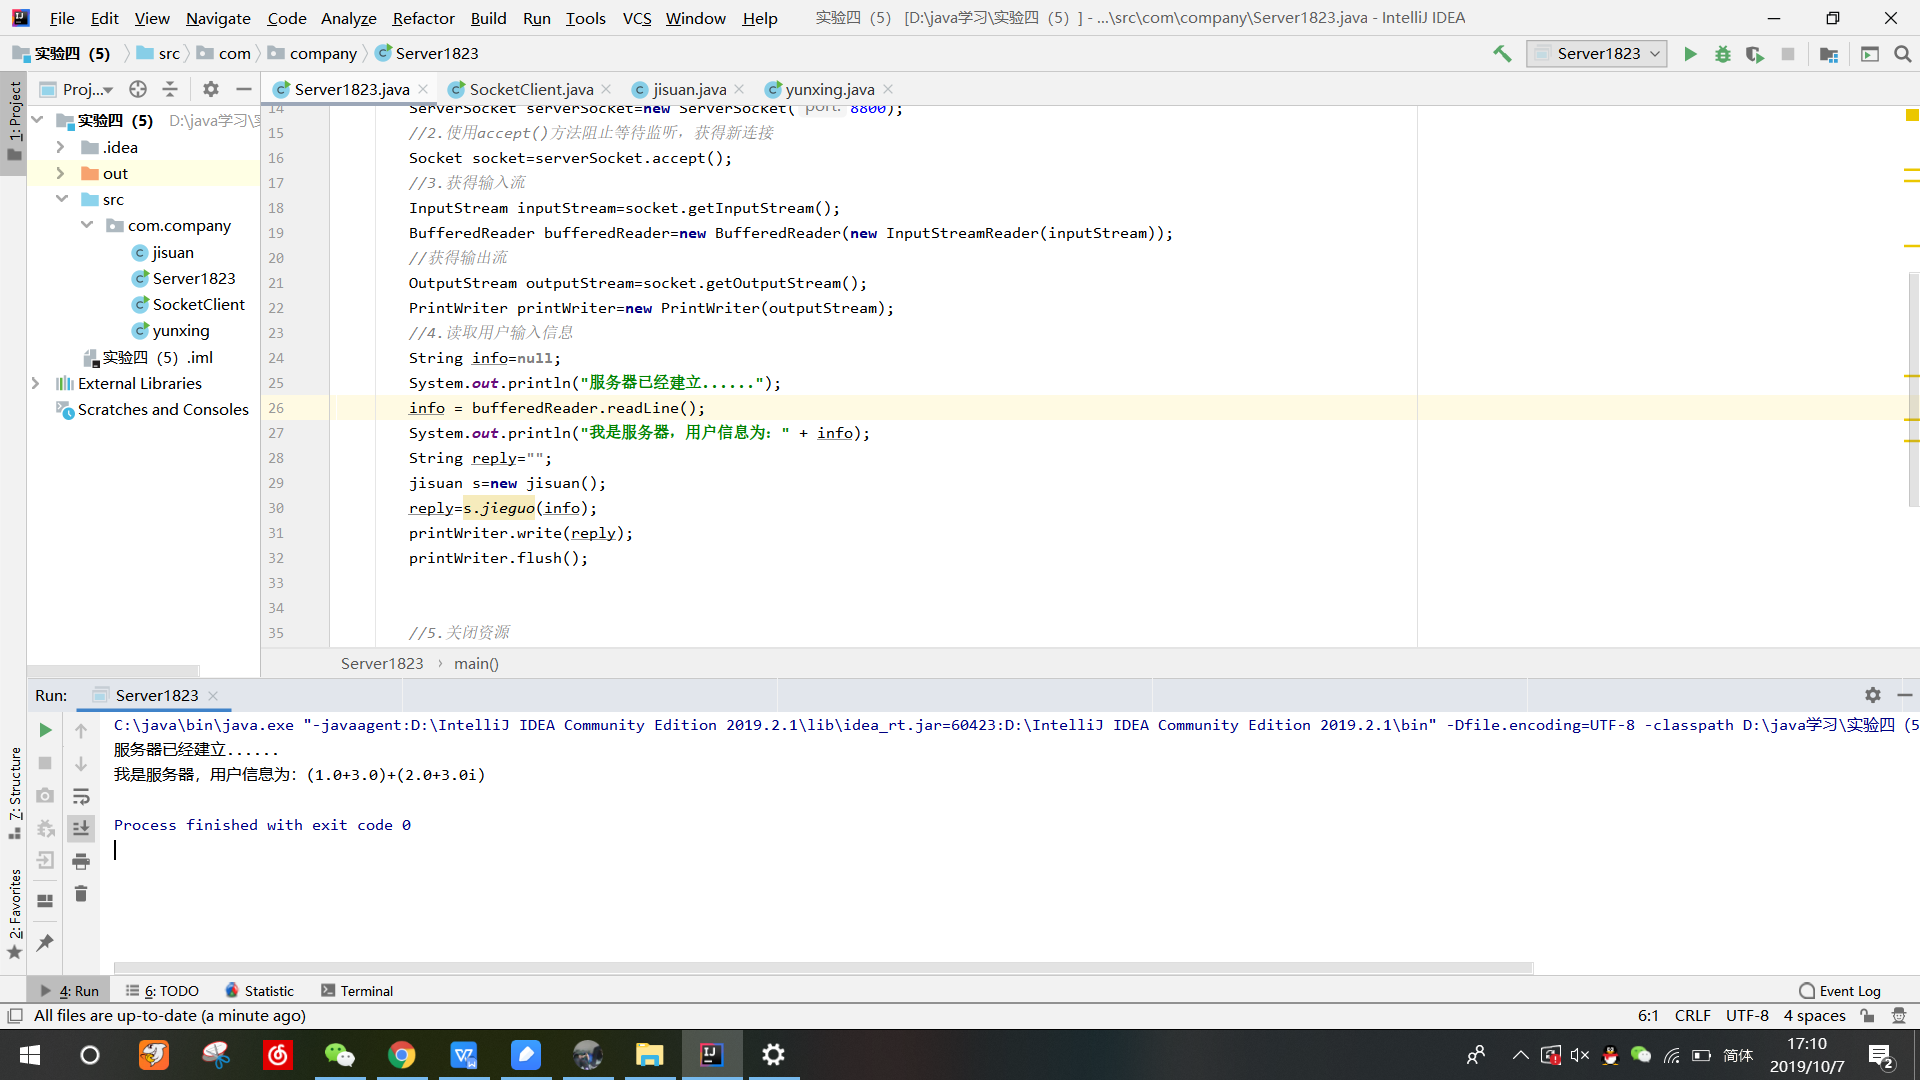The width and height of the screenshot is (1920, 1080).
Task: Expand the out folder
Action: click(60, 173)
